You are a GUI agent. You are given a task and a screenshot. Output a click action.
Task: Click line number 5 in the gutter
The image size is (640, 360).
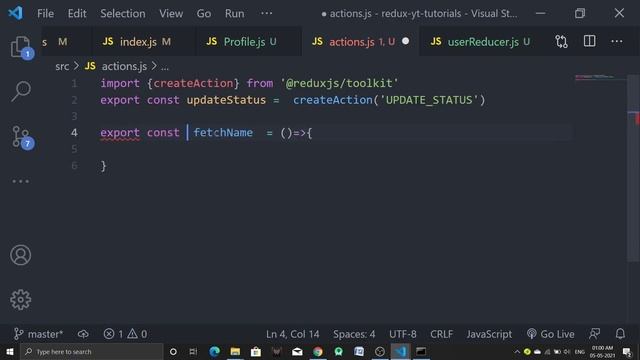[x=74, y=149]
